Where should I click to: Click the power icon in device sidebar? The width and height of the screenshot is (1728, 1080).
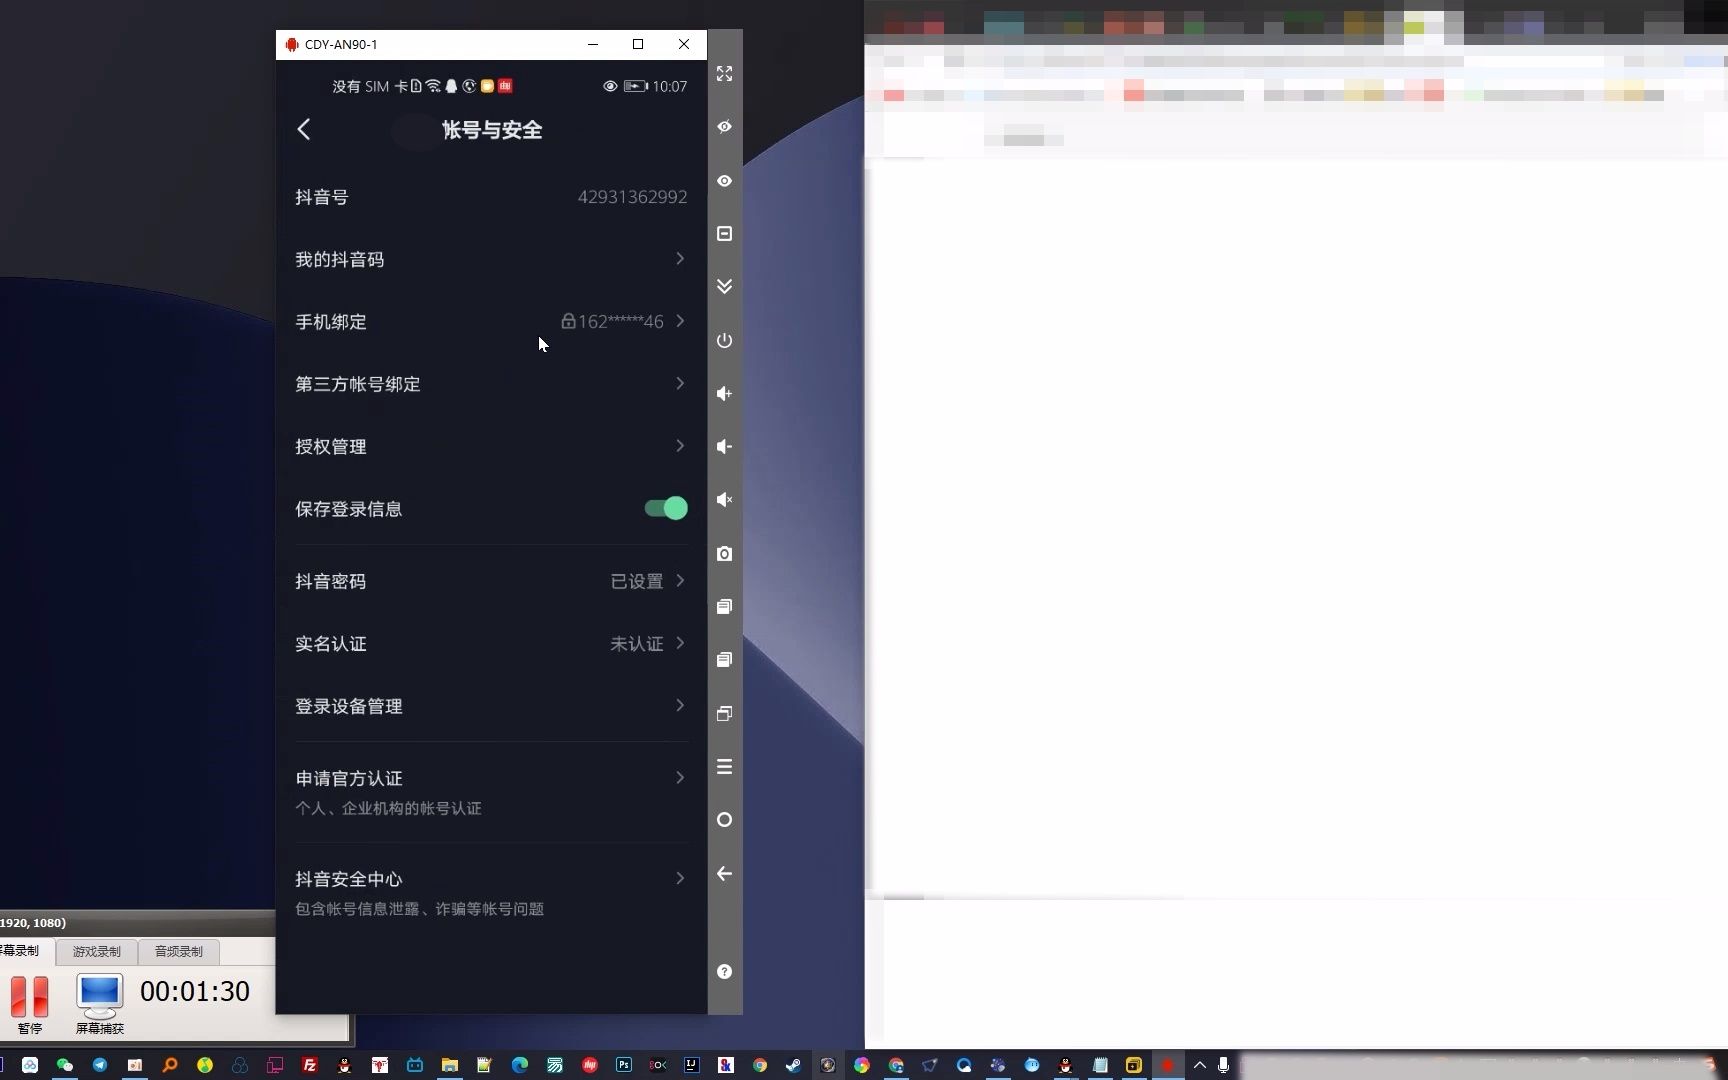725,341
